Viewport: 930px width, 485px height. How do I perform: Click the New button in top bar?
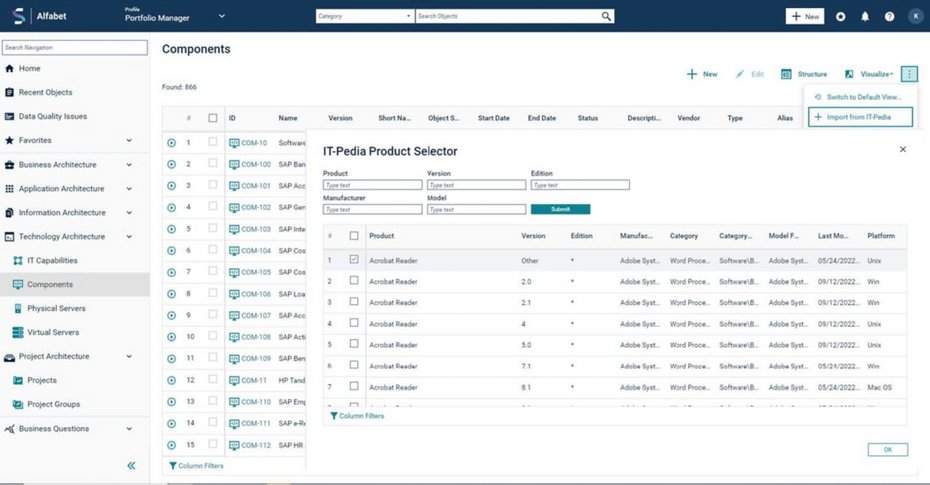805,17
